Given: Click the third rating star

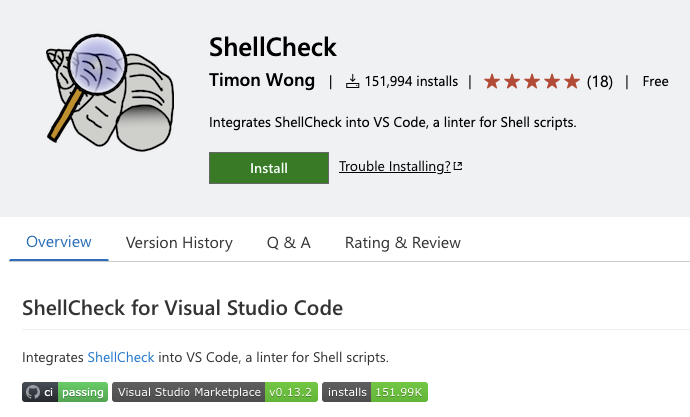Looking at the screenshot, I should click(532, 81).
